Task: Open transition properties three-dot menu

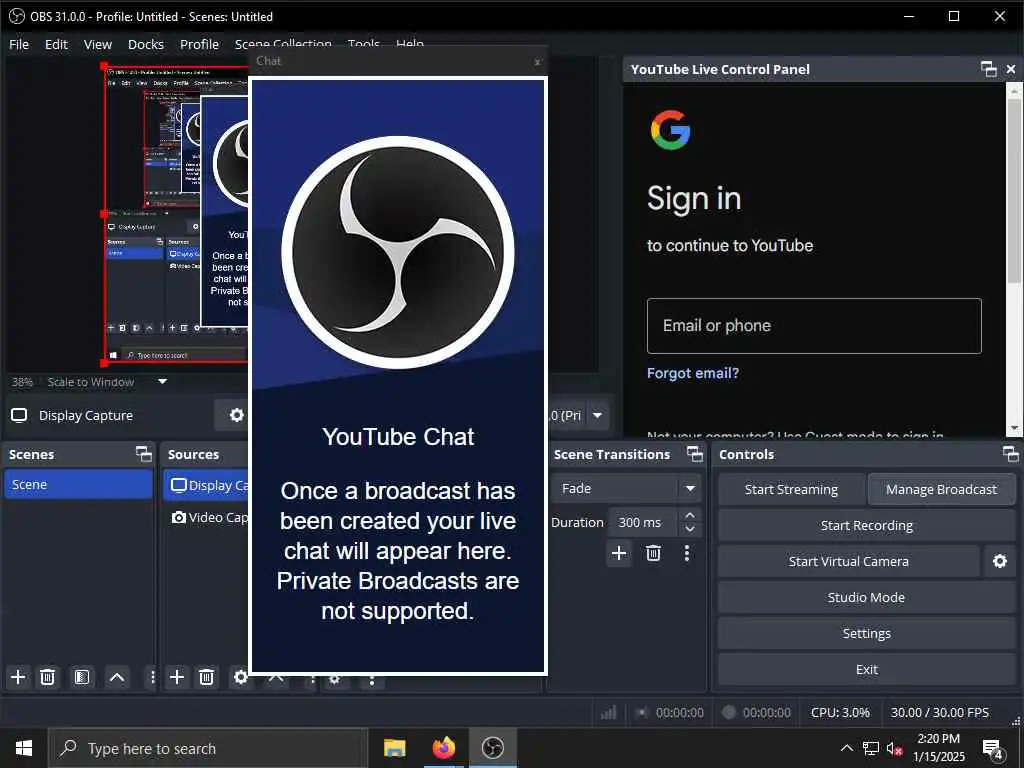Action: tap(686, 554)
